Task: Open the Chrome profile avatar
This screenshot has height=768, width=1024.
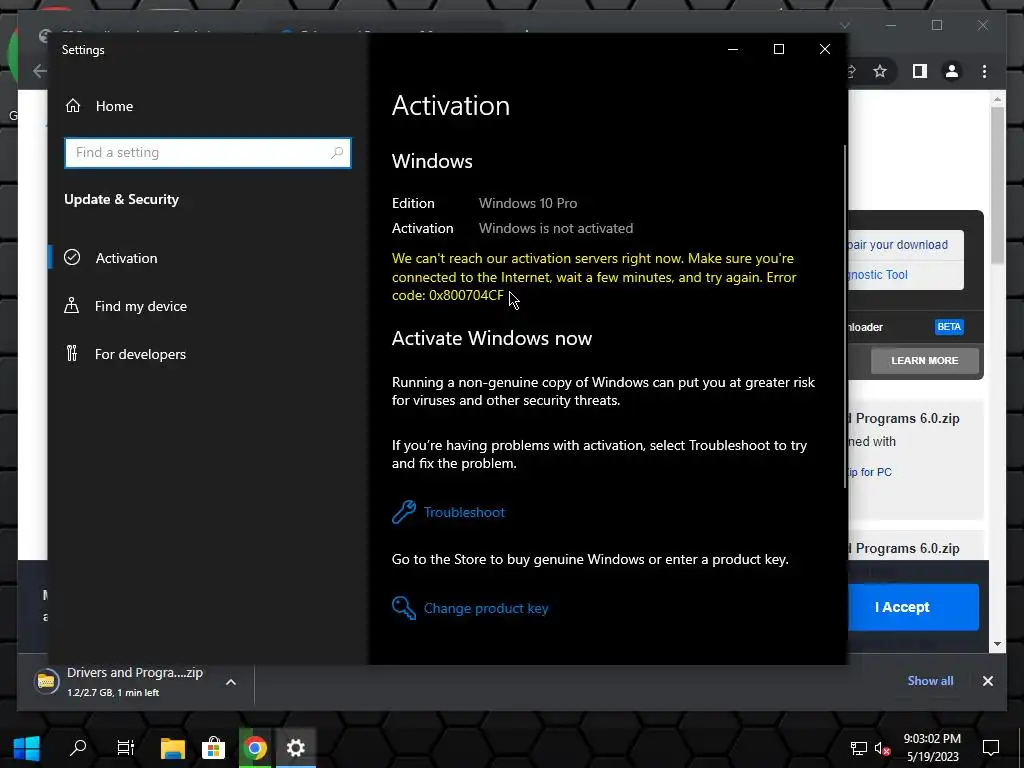Action: [x=952, y=71]
